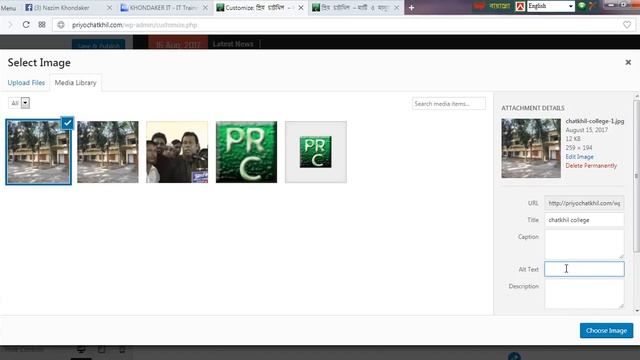Close the Nazim Khondaker Facebook tab
640x360 pixels.
tap(109, 8)
